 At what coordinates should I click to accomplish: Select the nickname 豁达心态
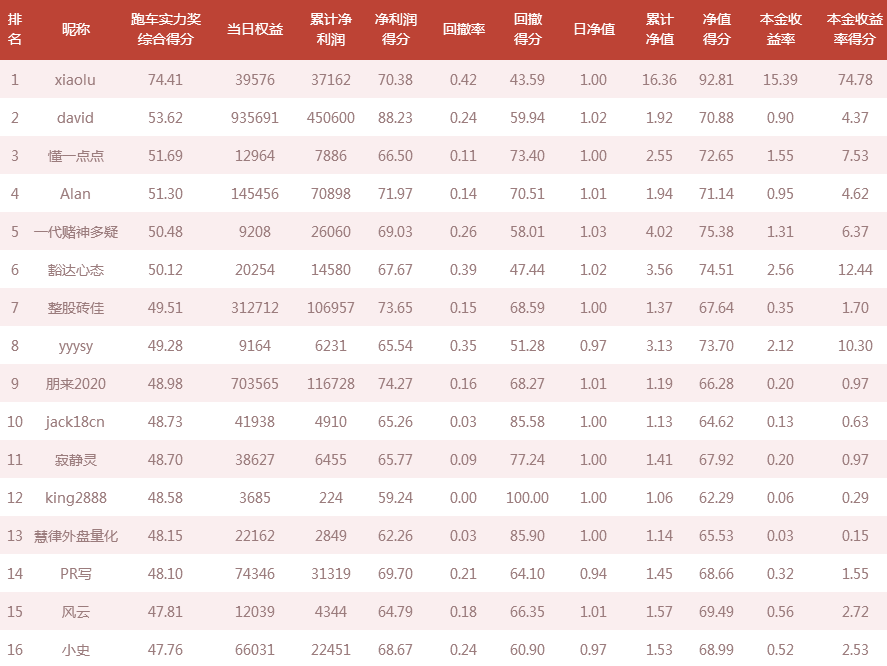click(x=75, y=270)
